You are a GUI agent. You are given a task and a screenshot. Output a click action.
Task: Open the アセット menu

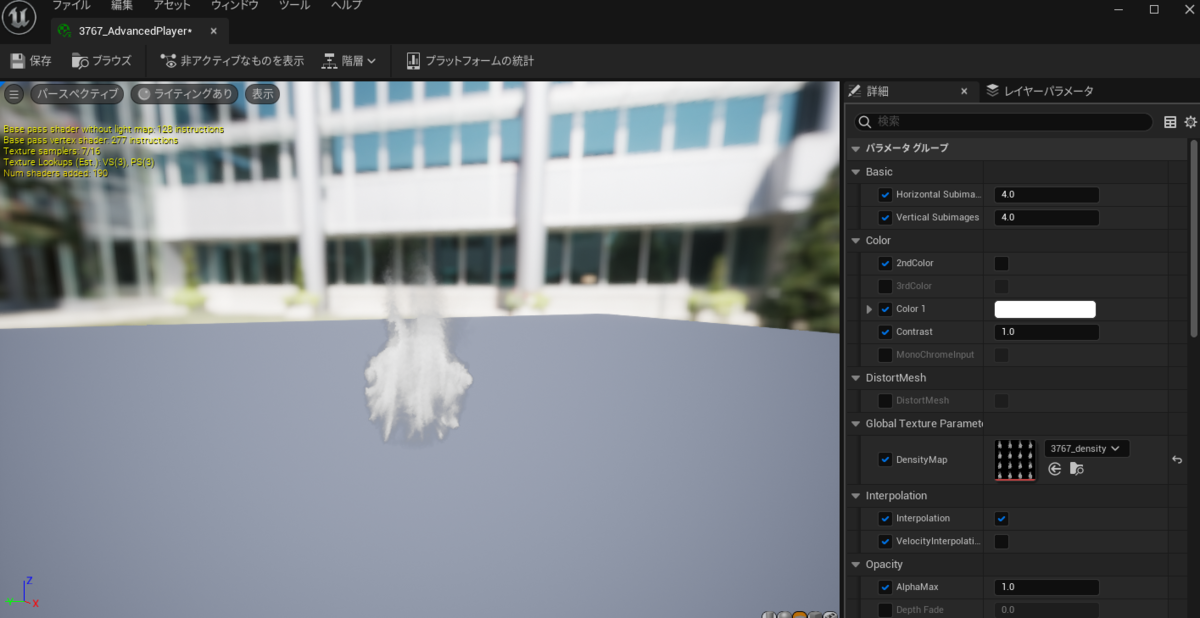(x=172, y=5)
